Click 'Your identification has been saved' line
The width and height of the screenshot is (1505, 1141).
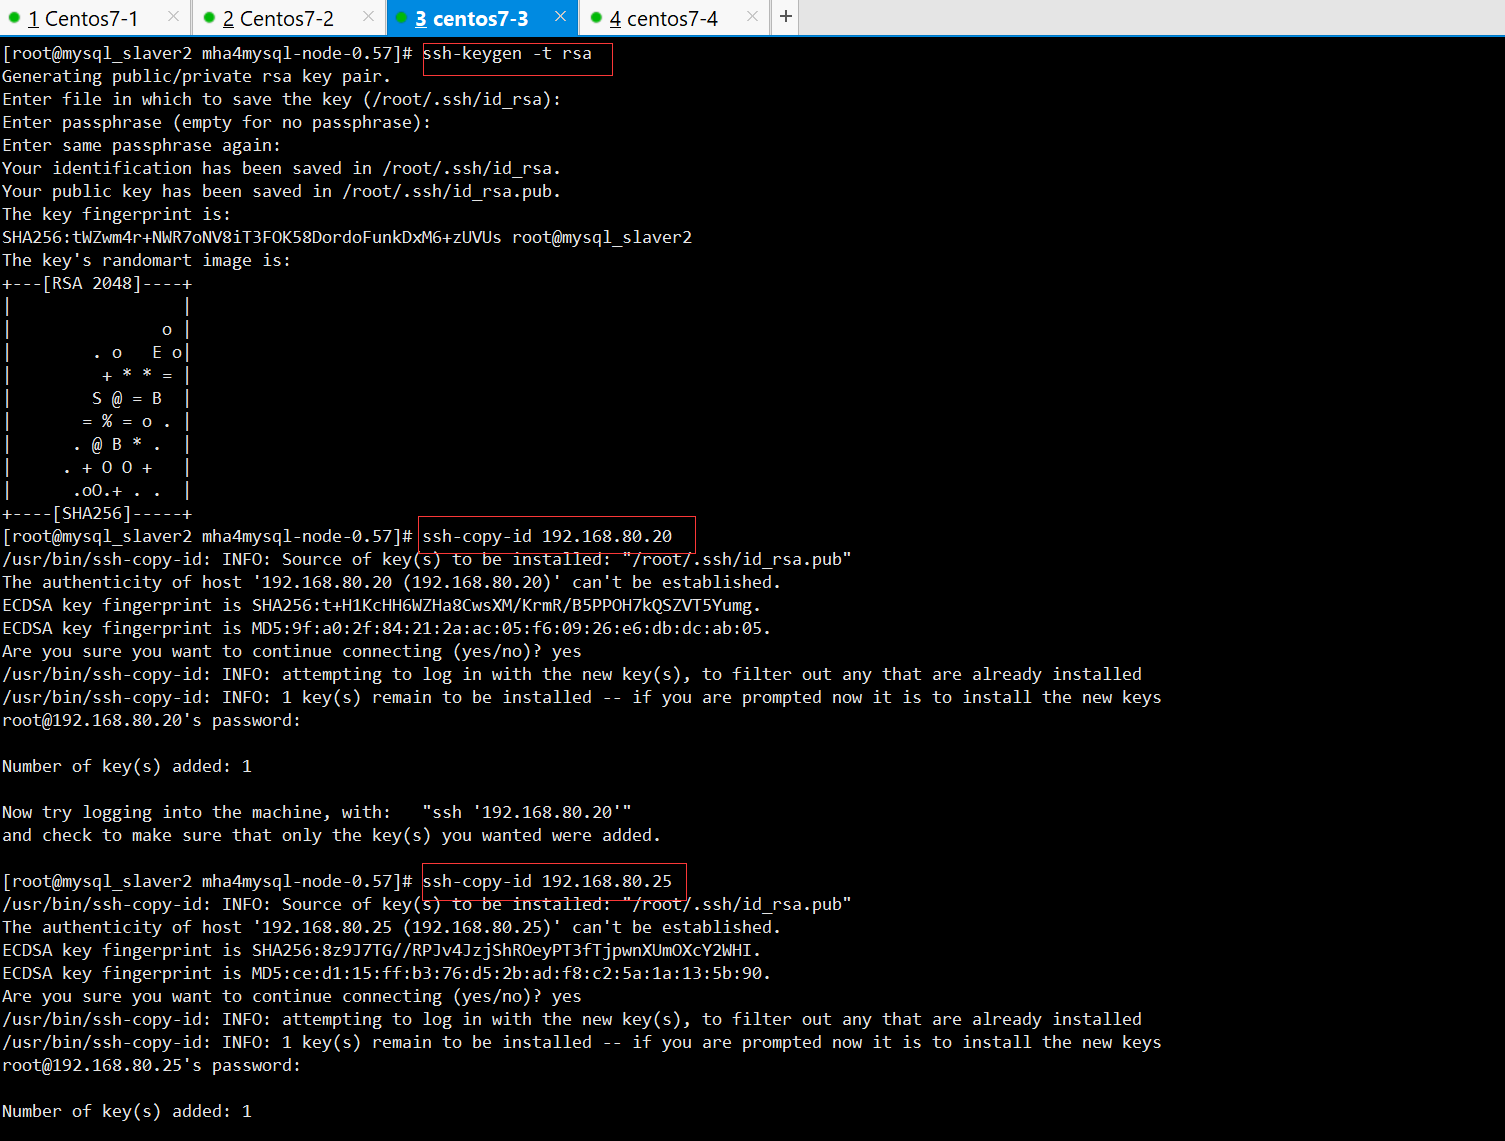tap(281, 169)
